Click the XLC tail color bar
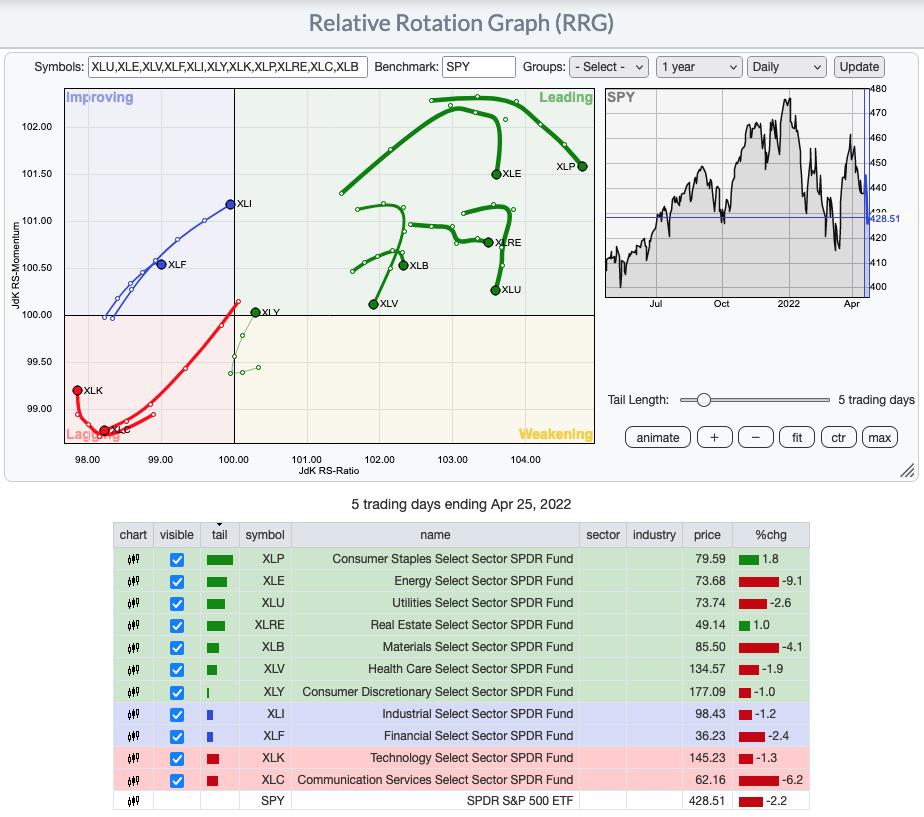The width and height of the screenshot is (924, 817). point(213,781)
